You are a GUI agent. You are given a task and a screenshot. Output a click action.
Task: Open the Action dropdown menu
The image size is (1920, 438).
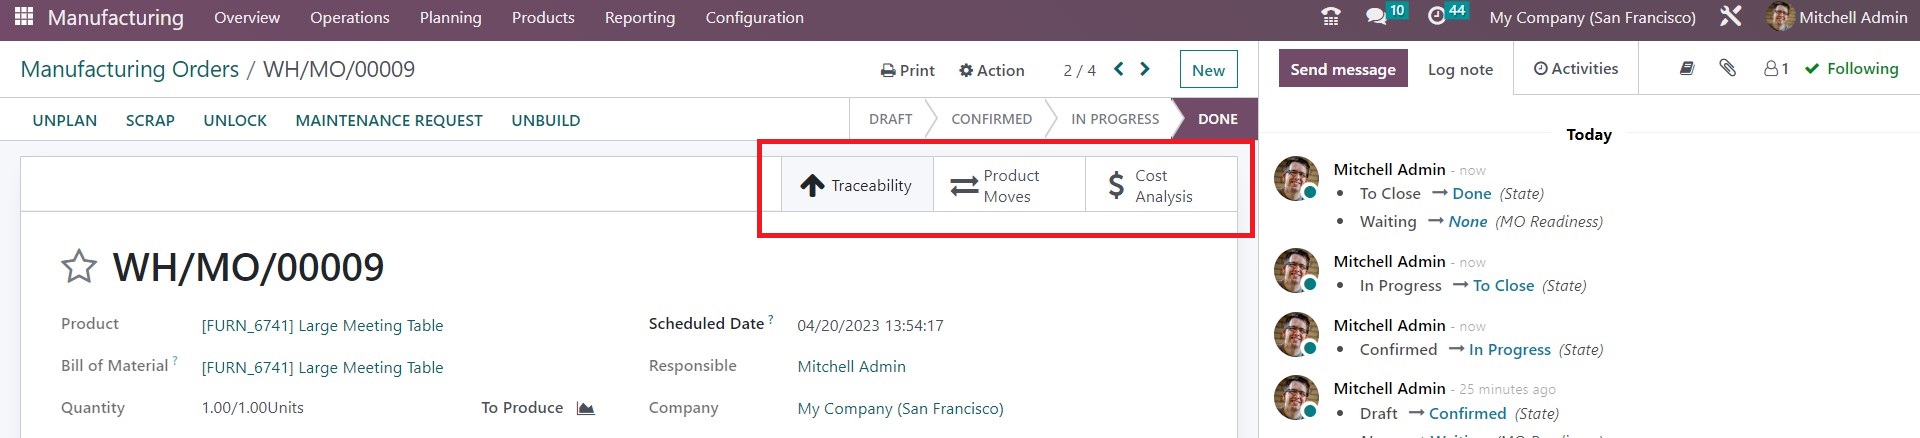point(991,70)
